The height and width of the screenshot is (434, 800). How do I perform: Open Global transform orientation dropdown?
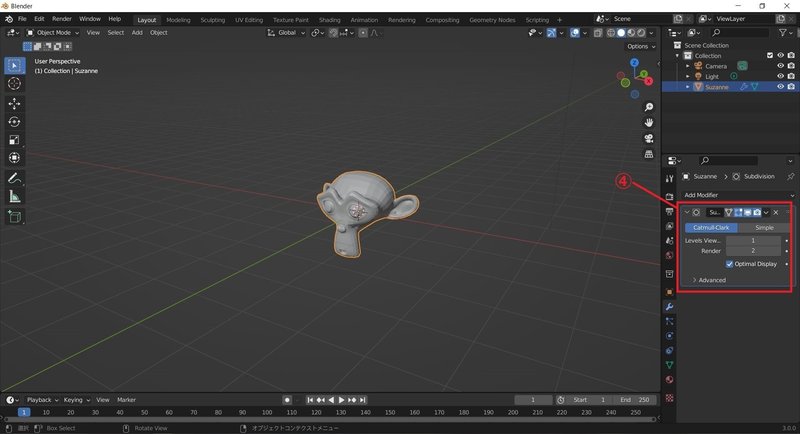click(x=286, y=33)
